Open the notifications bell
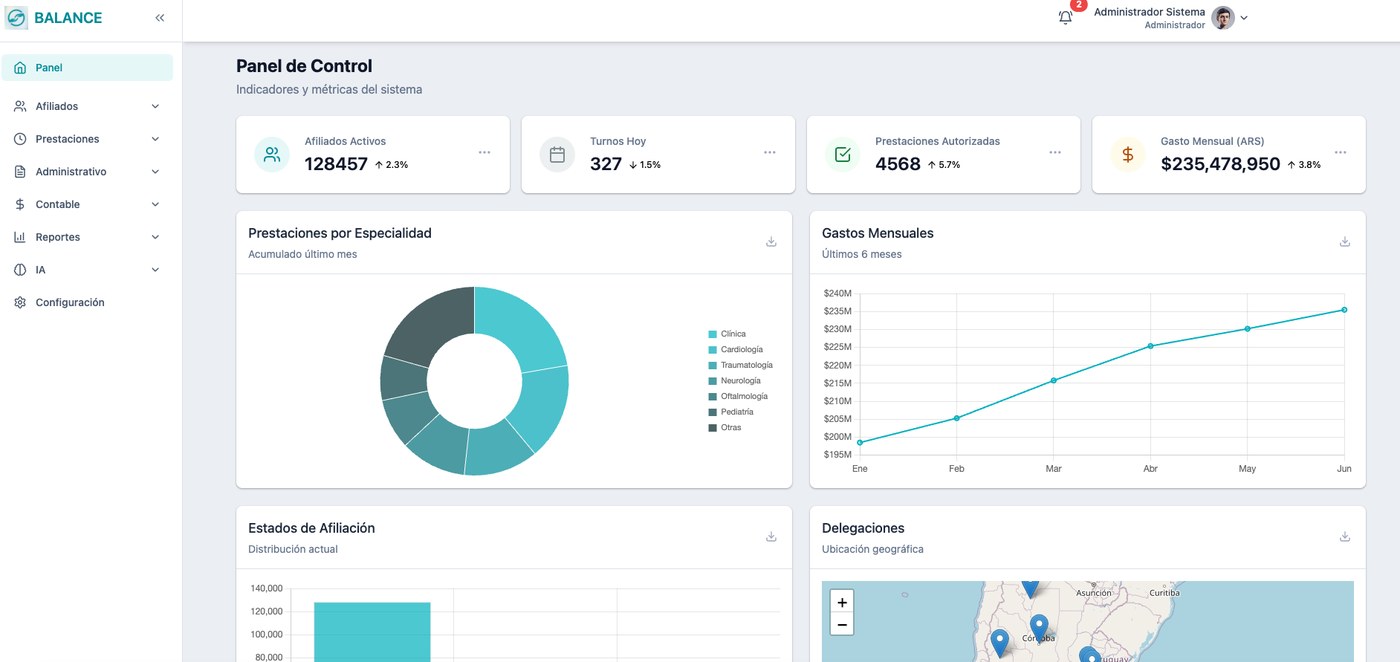This screenshot has height=662, width=1400. click(x=1065, y=18)
